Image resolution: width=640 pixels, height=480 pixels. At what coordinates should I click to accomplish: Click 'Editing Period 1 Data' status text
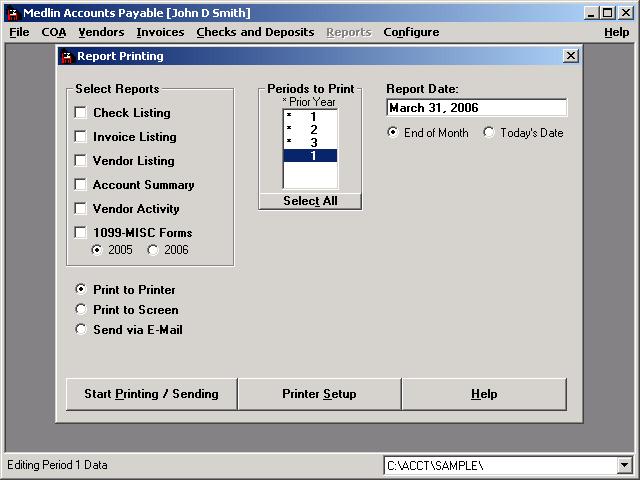tap(57, 465)
